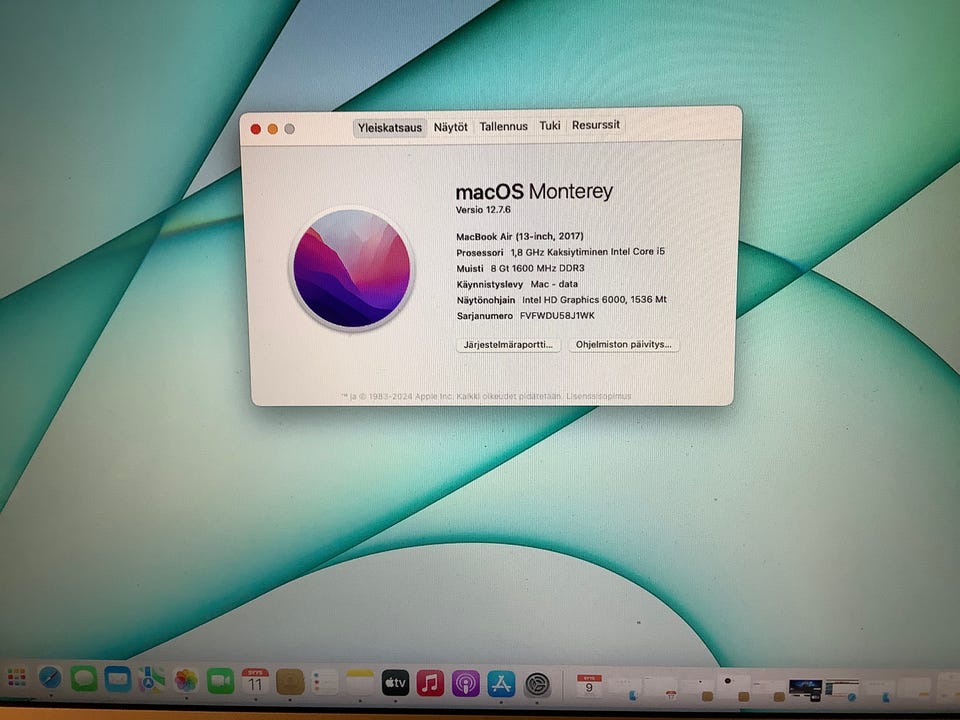Select the Yleiskatsaus tab
The image size is (960, 720).
pos(390,128)
